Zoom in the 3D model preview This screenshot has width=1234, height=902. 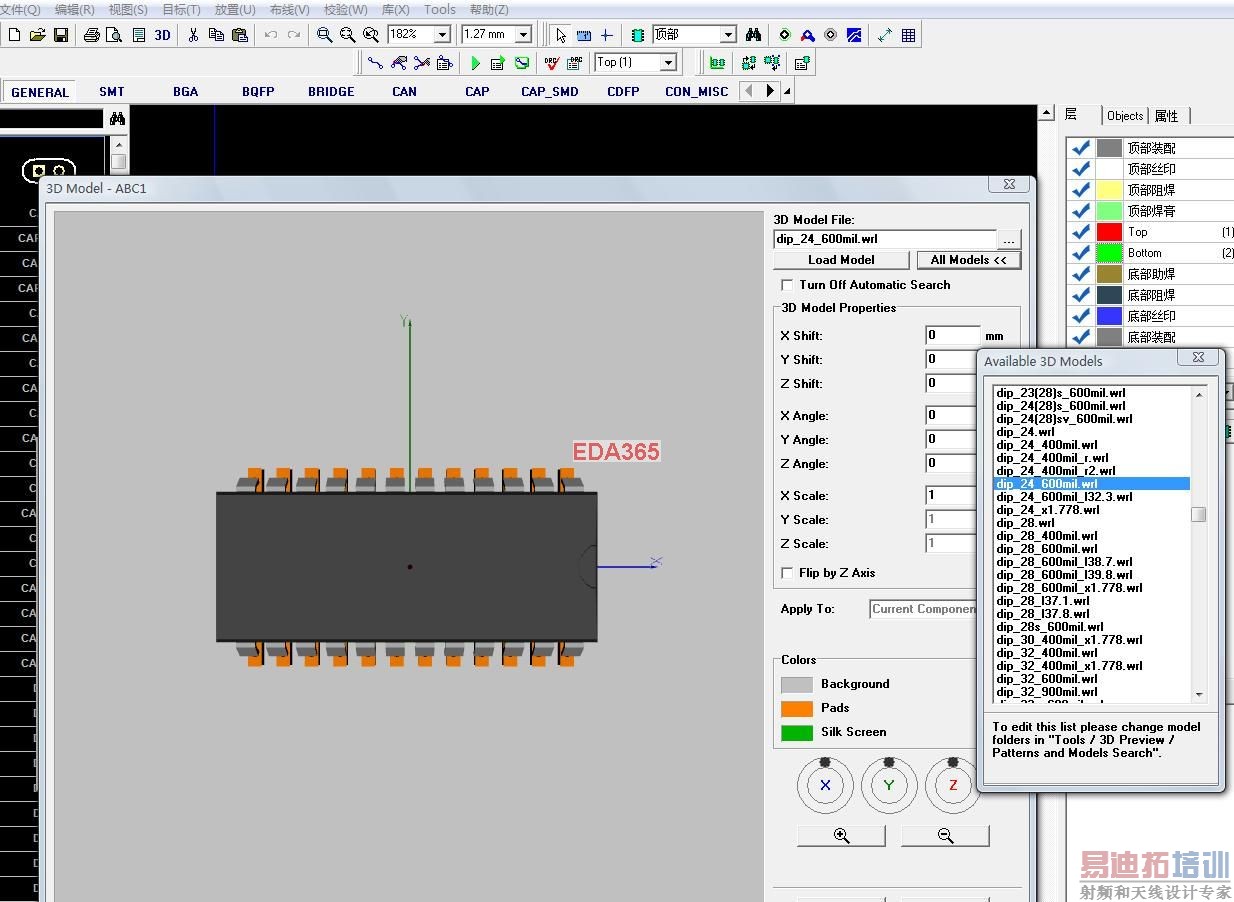point(841,836)
